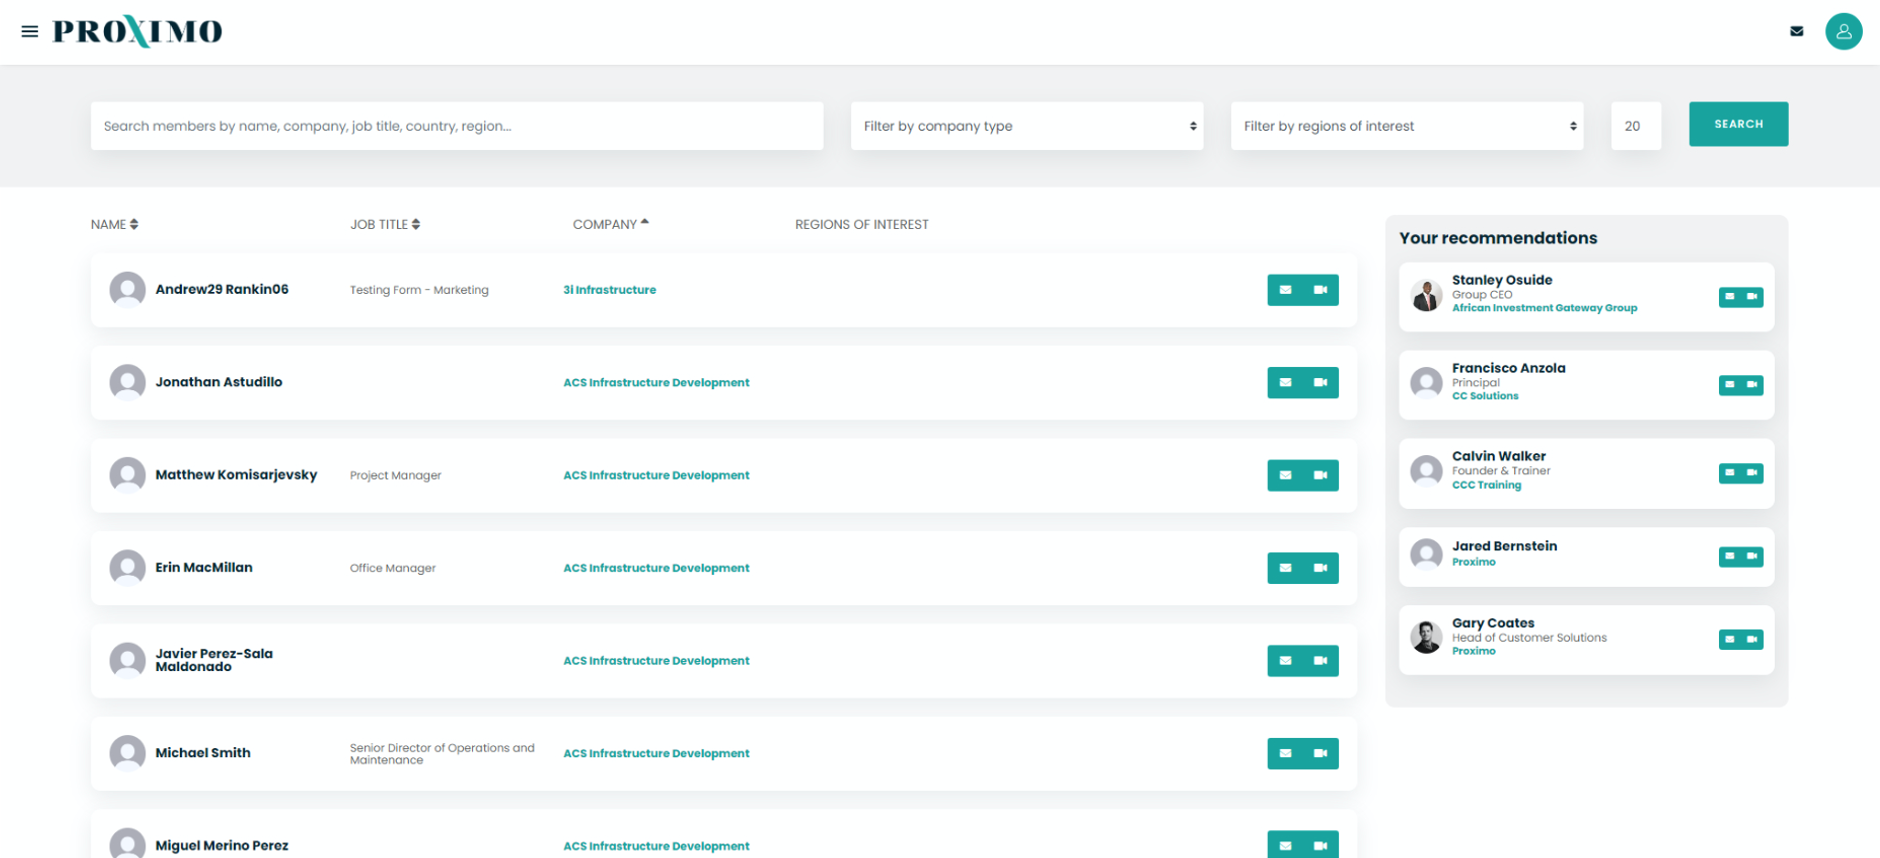
Task: Start video call with Erin MacMillan
Action: click(1321, 568)
